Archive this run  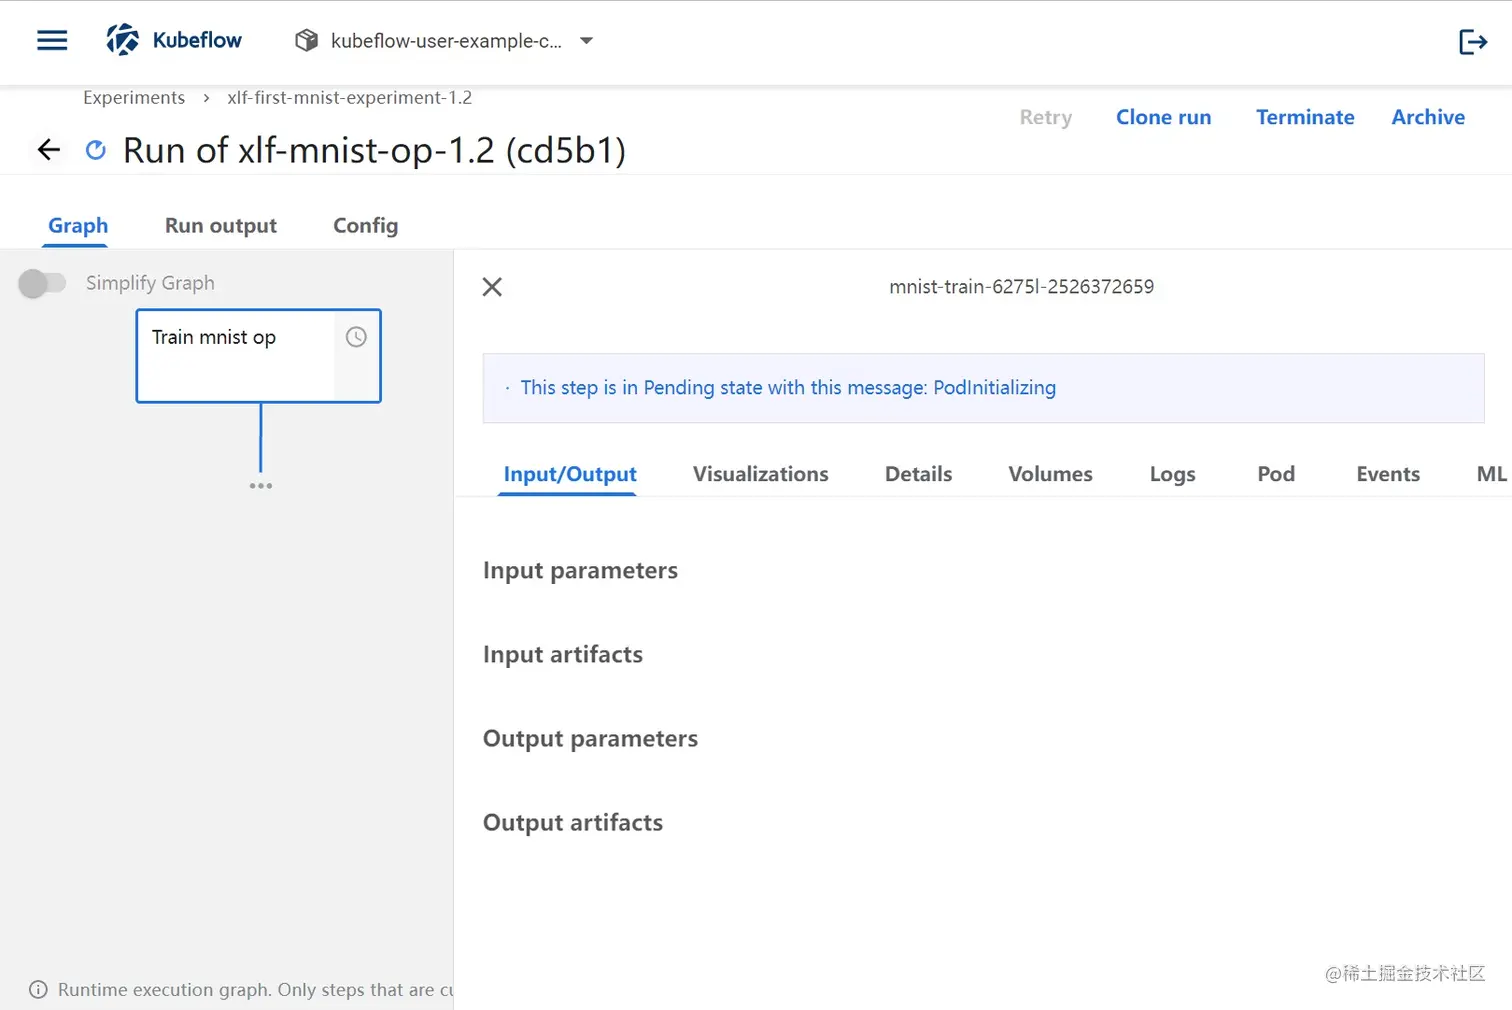[x=1428, y=117]
